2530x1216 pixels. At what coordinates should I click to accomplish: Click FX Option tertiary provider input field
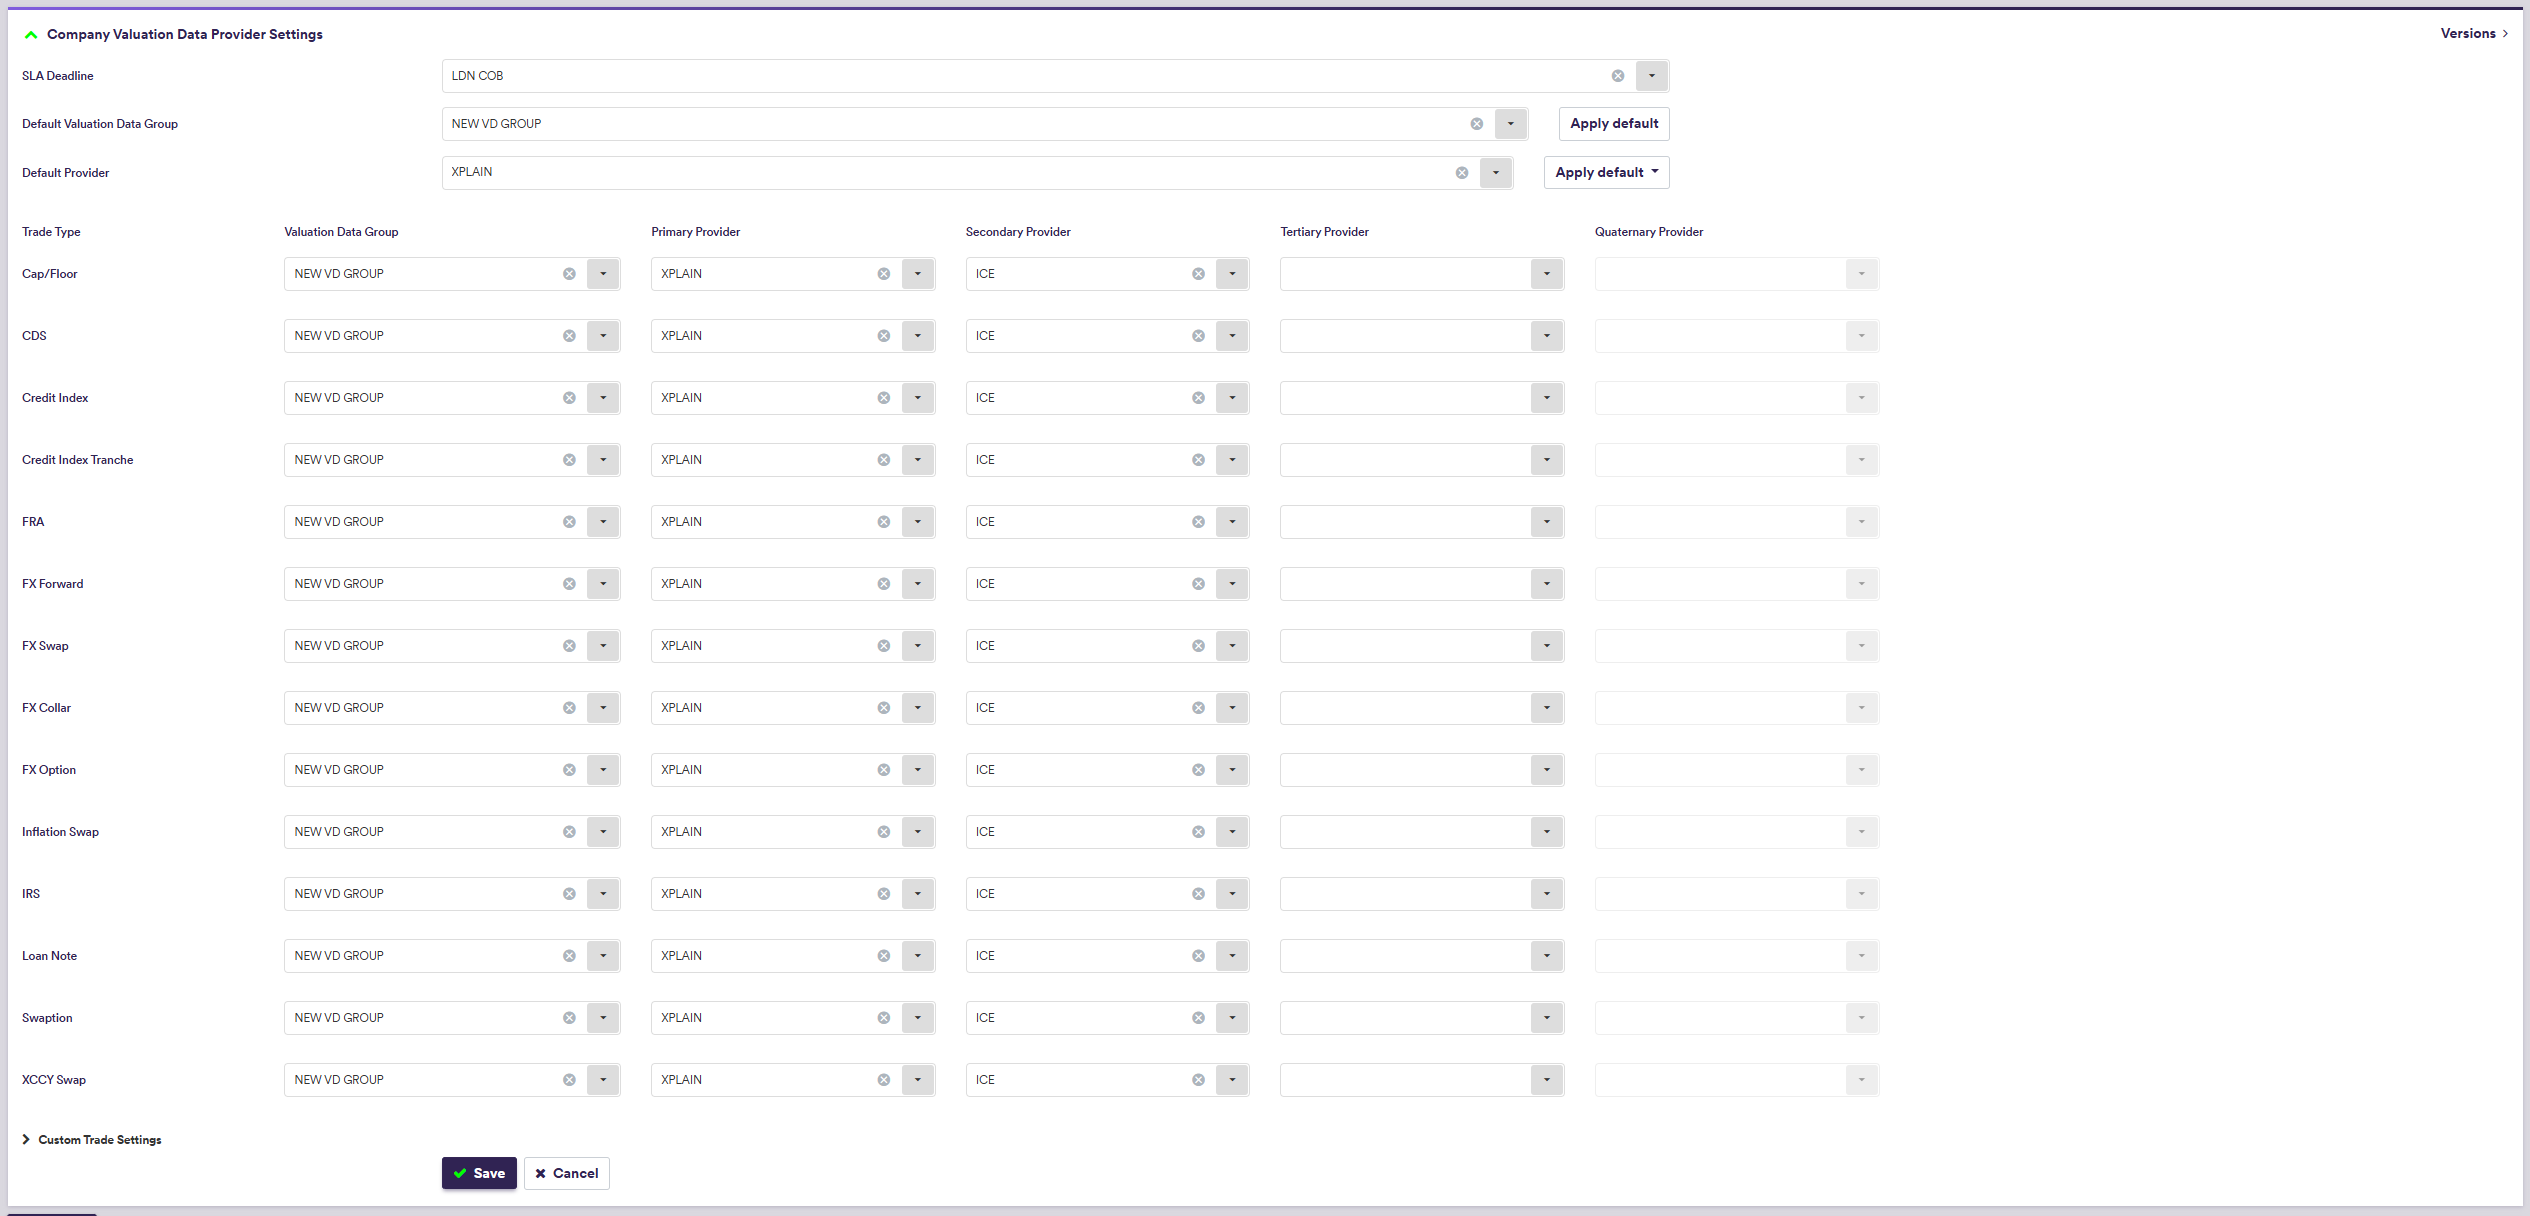point(1404,770)
